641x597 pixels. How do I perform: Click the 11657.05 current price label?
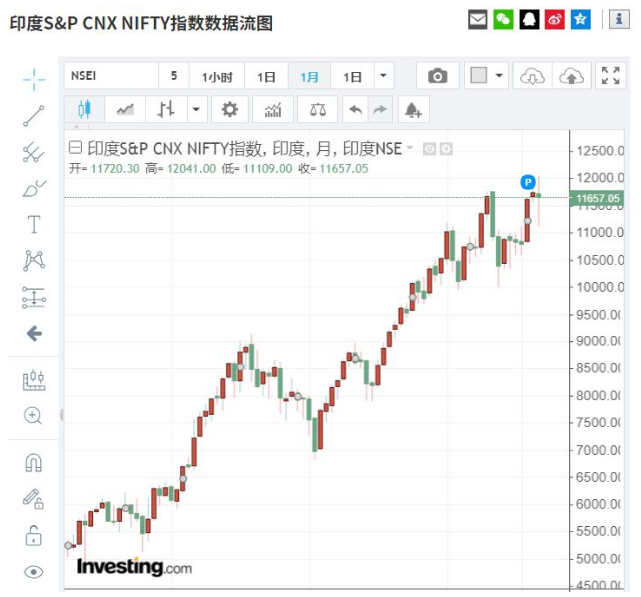click(597, 198)
